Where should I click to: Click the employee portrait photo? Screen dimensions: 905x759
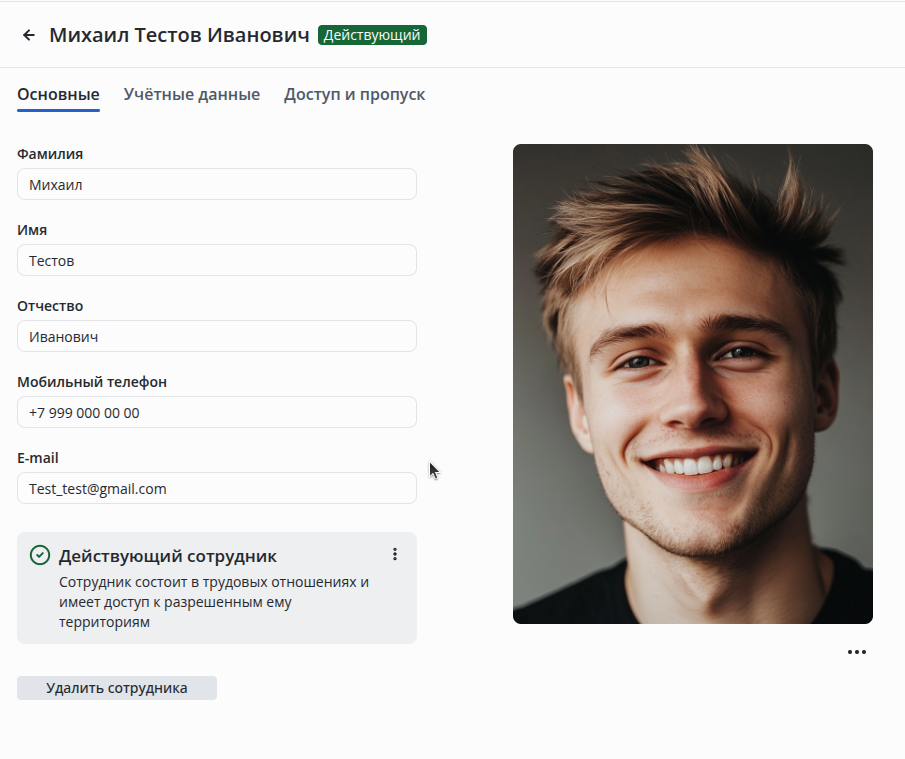692,384
